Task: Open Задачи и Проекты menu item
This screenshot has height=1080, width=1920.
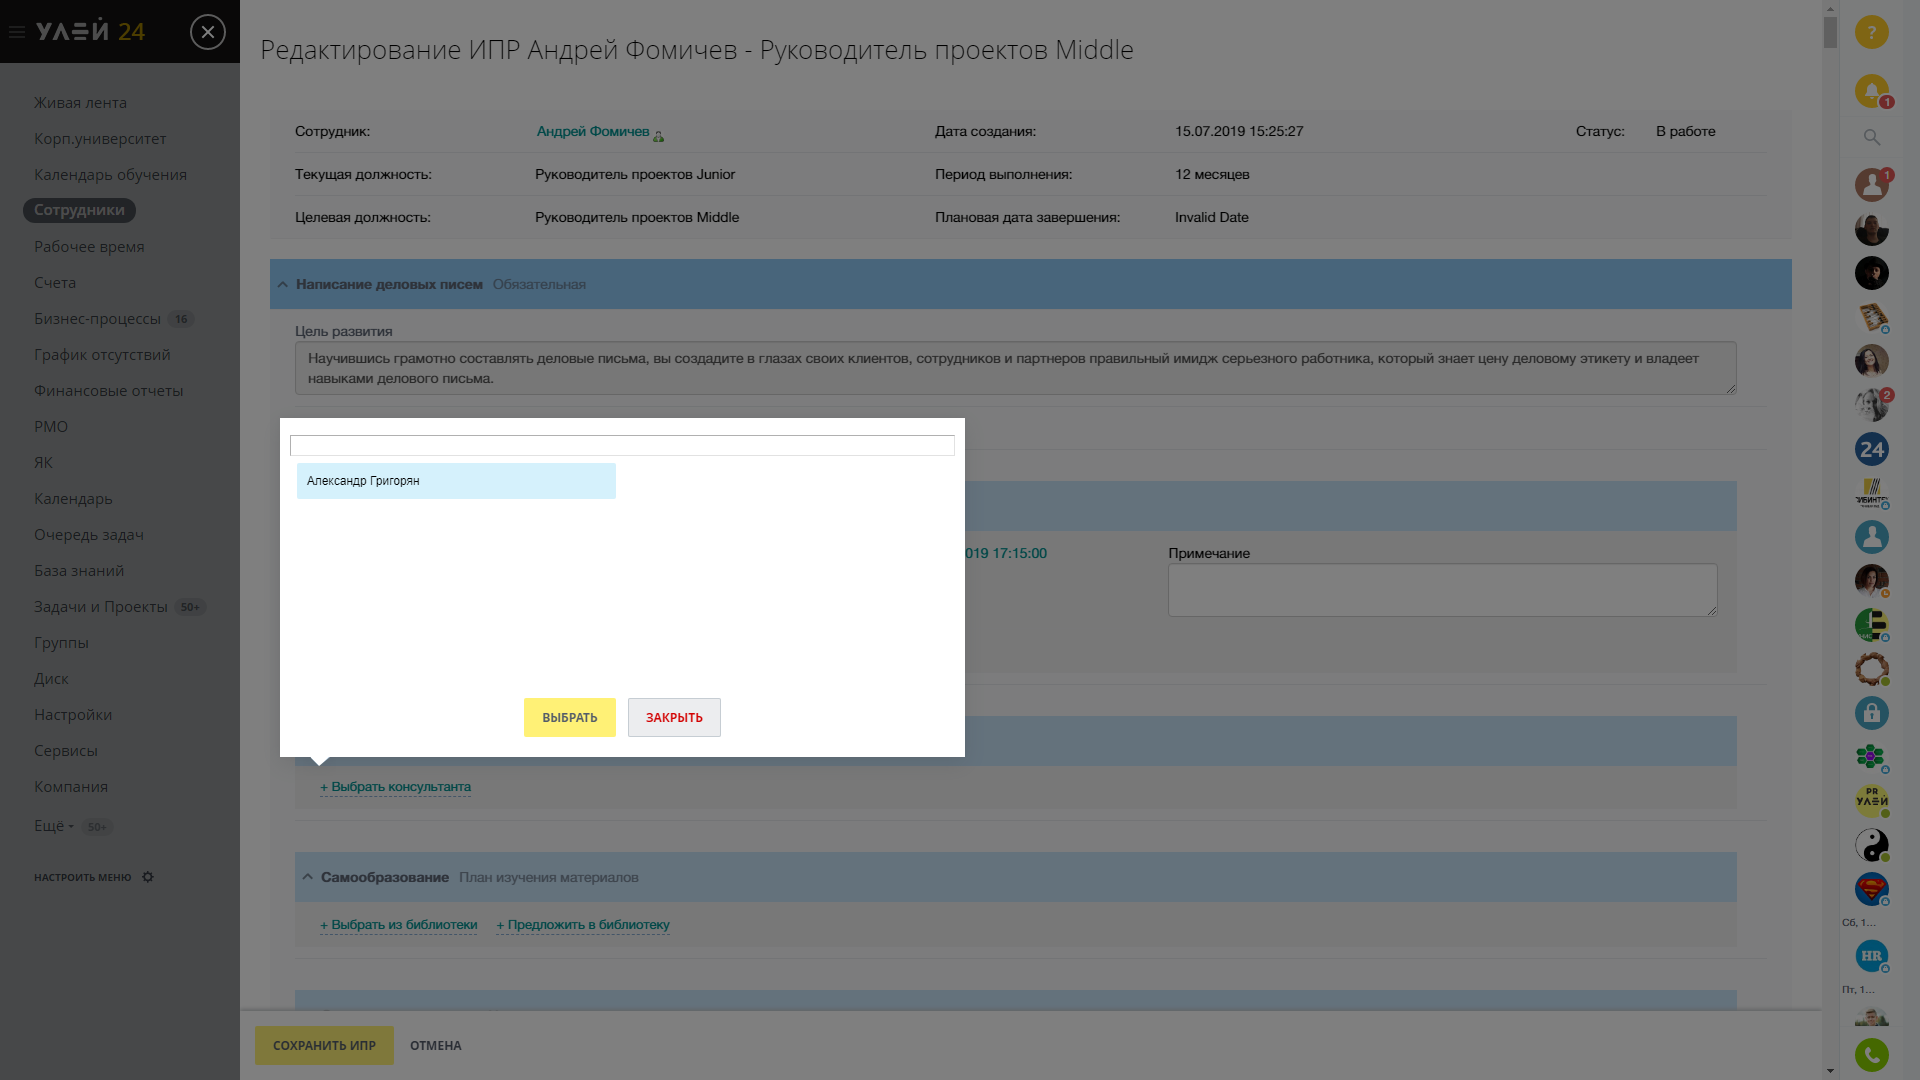Action: coord(101,607)
